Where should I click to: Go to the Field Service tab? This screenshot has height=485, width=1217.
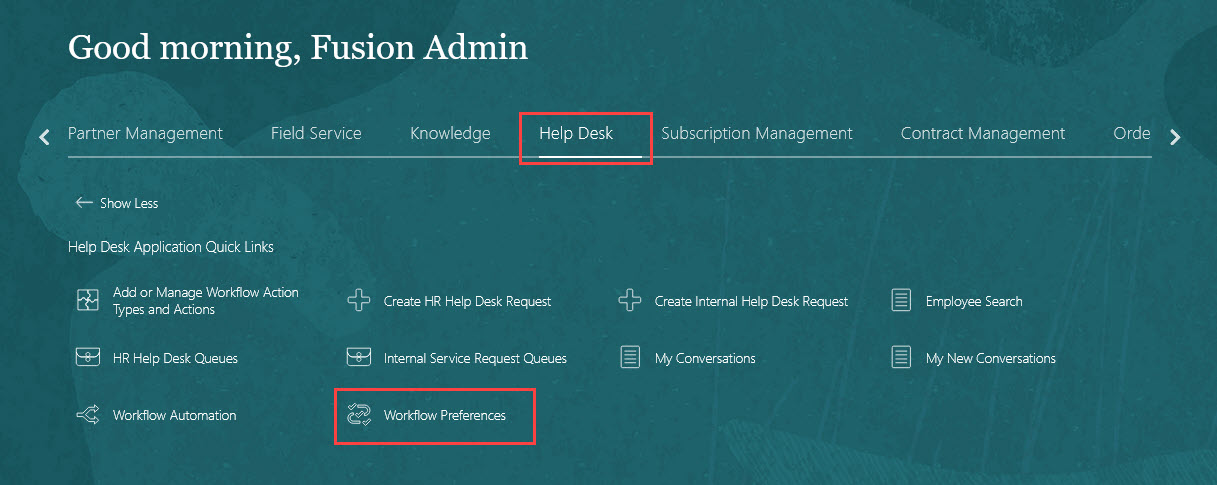point(316,133)
